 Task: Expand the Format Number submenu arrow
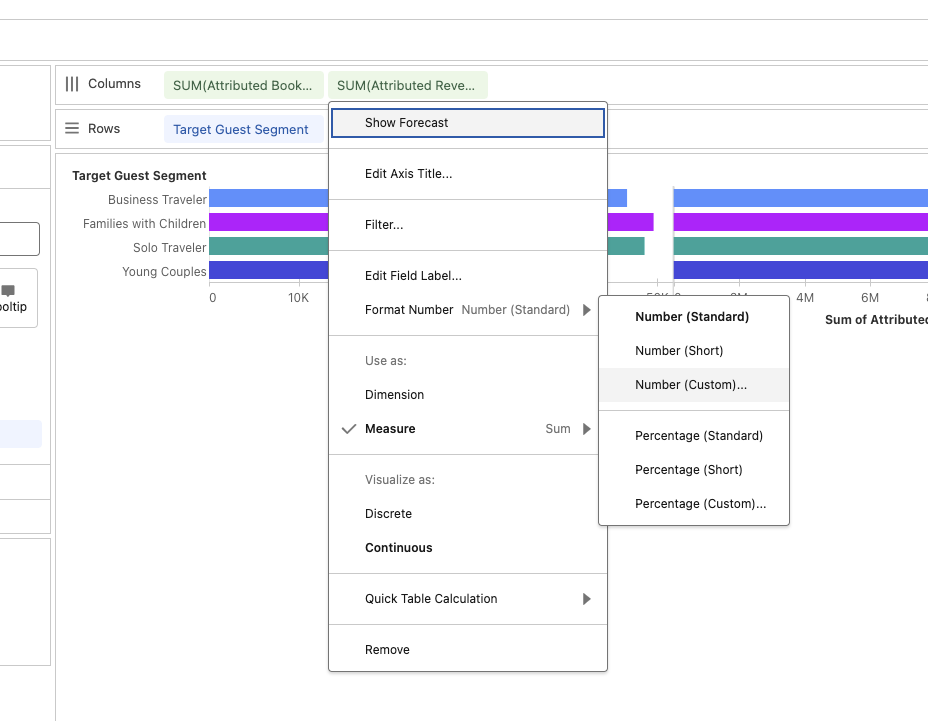coord(587,310)
